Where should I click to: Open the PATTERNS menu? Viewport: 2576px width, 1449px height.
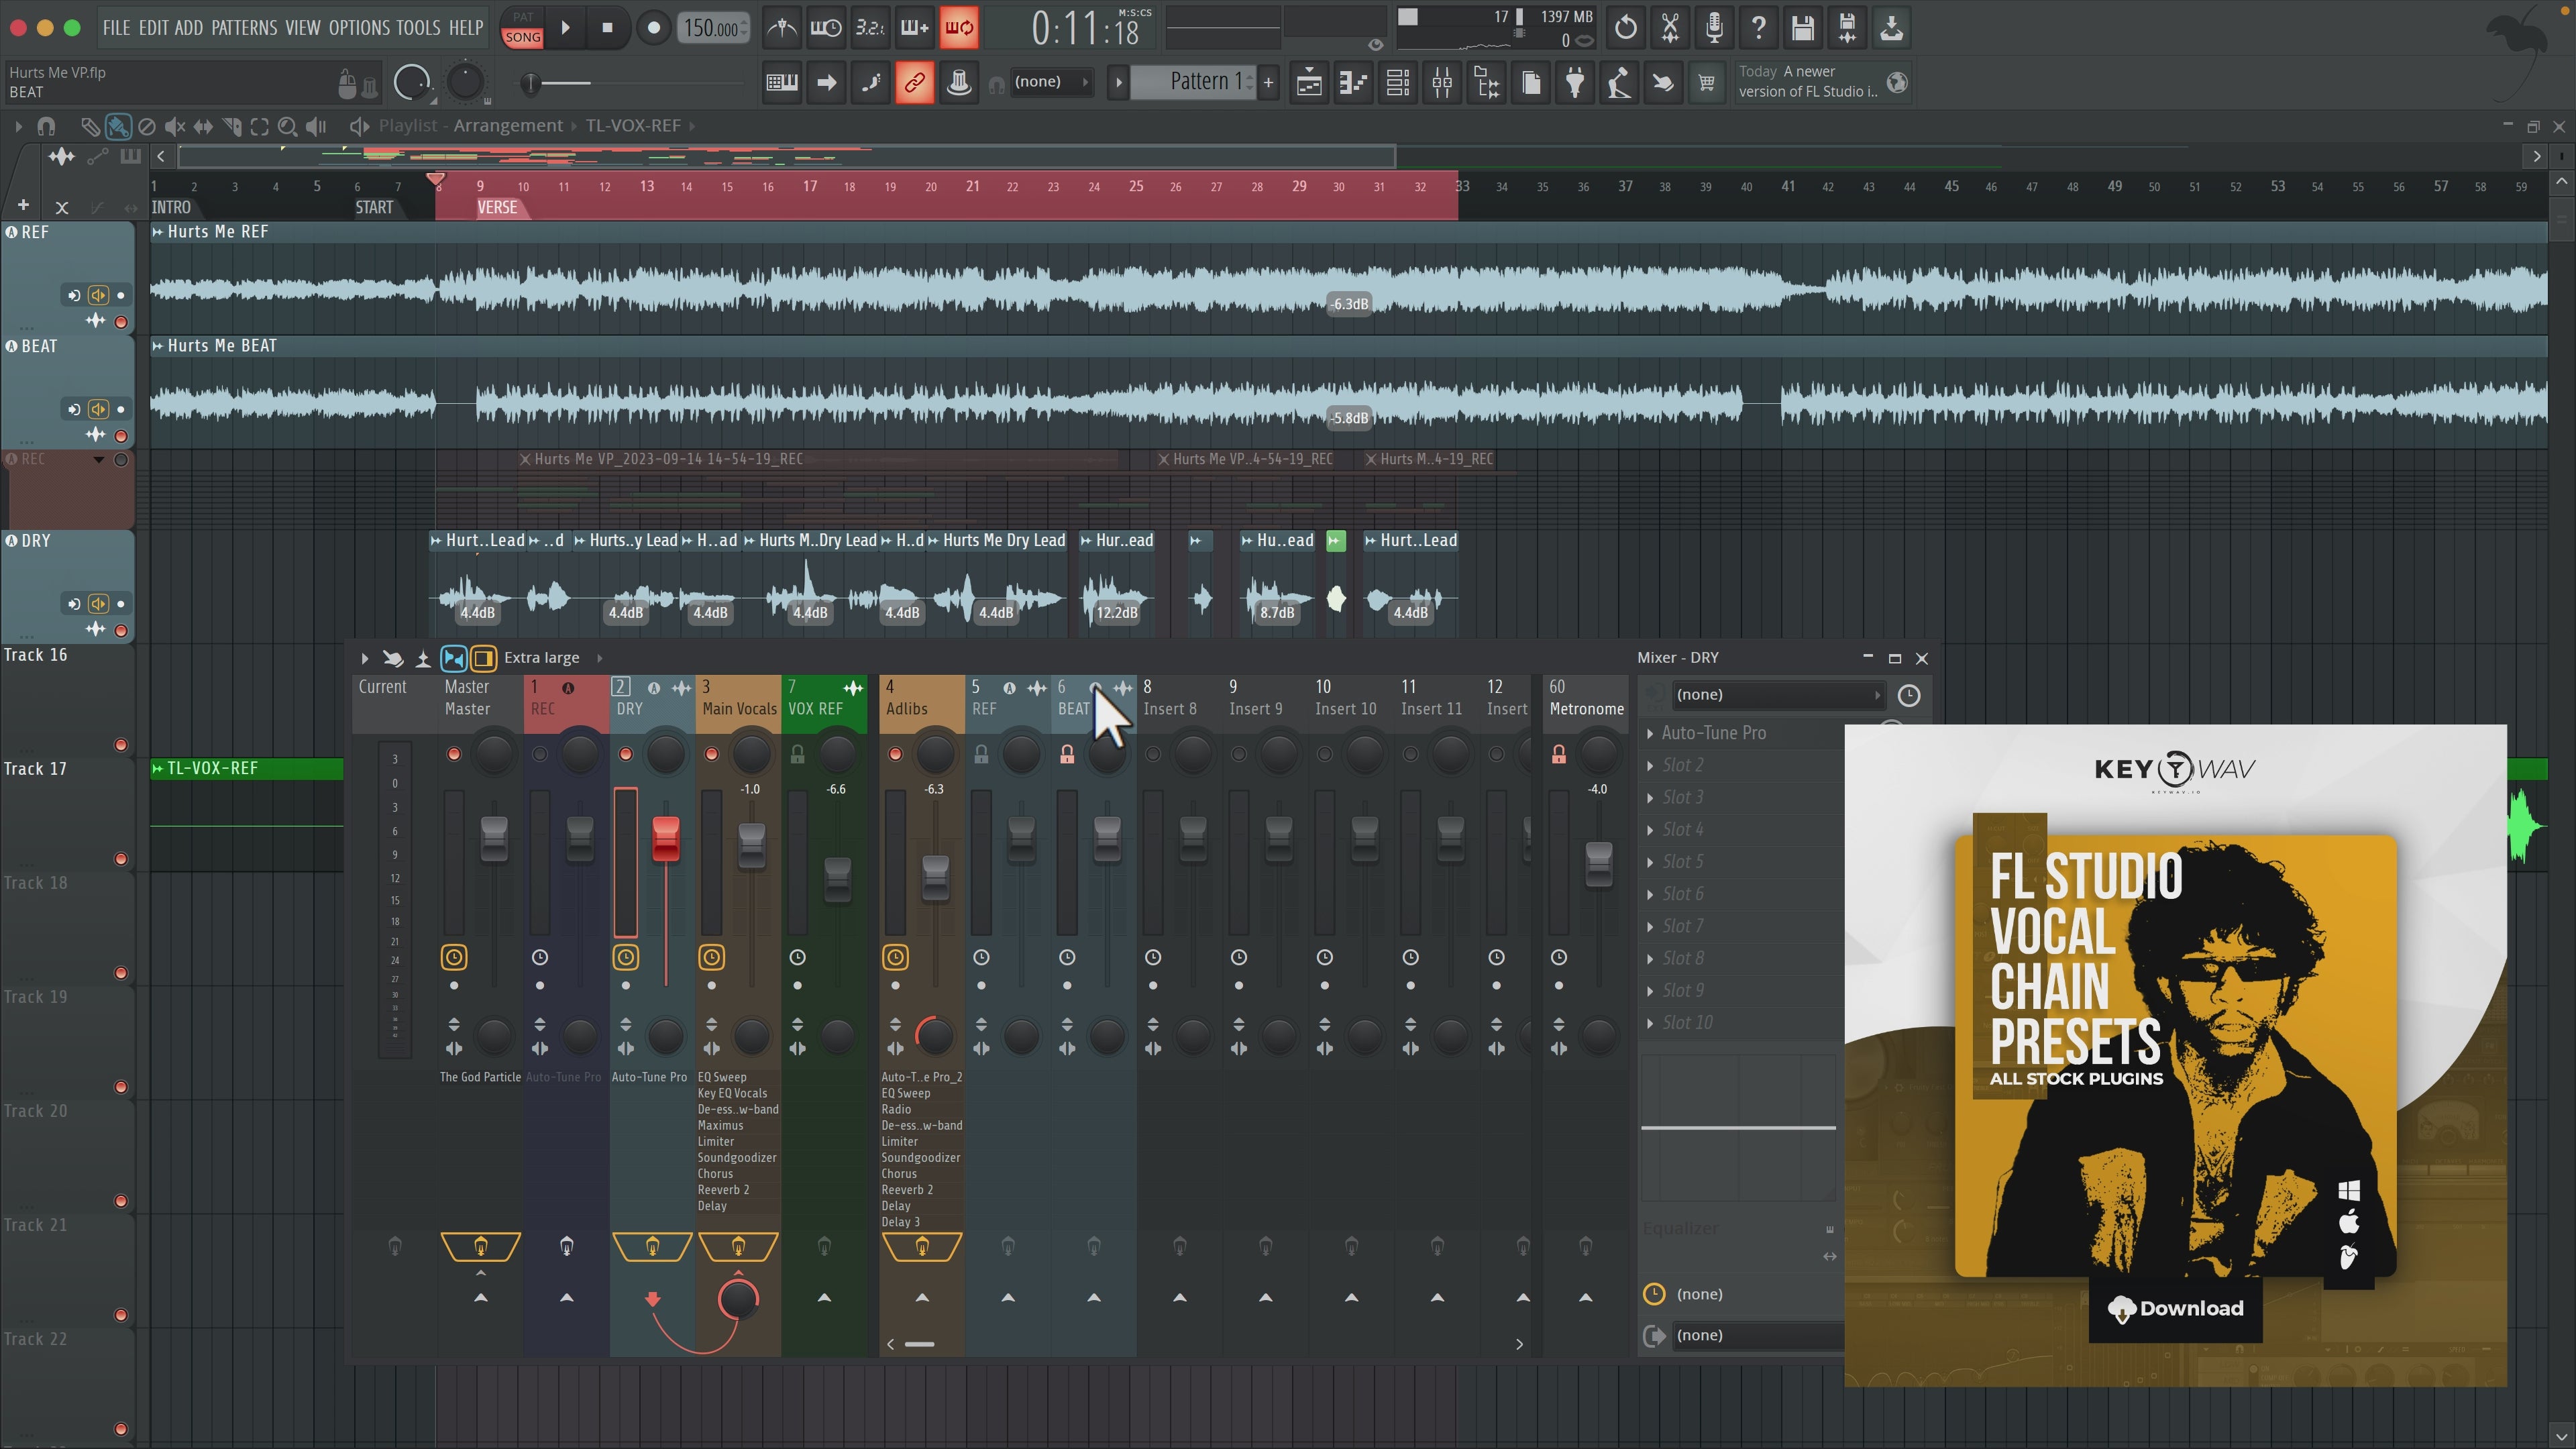[x=244, y=28]
